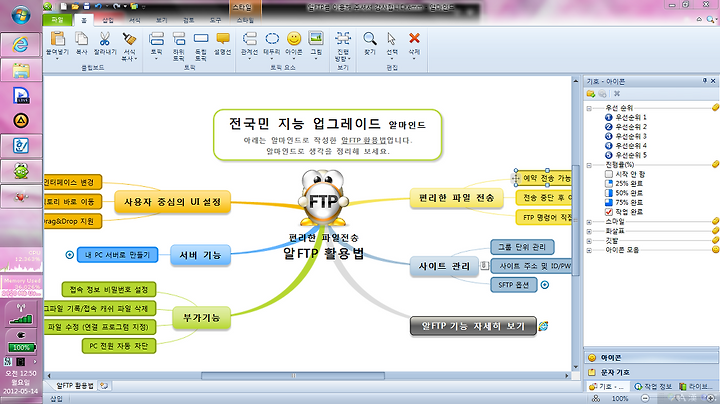Select the 서식 복사 format painter brush

(129, 39)
